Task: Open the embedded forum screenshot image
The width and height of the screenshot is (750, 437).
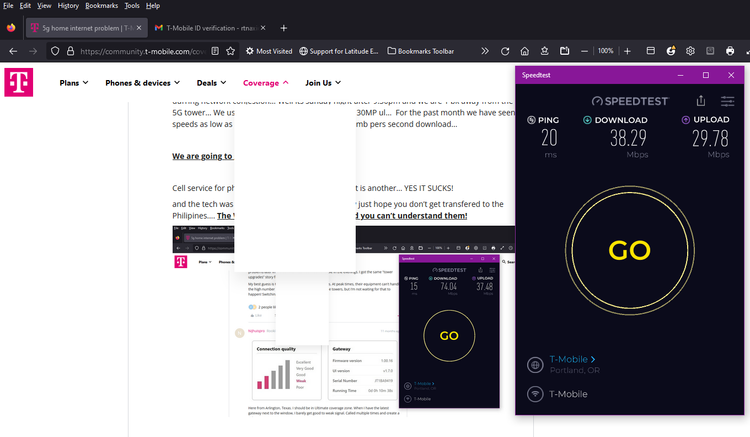Action: (343, 320)
